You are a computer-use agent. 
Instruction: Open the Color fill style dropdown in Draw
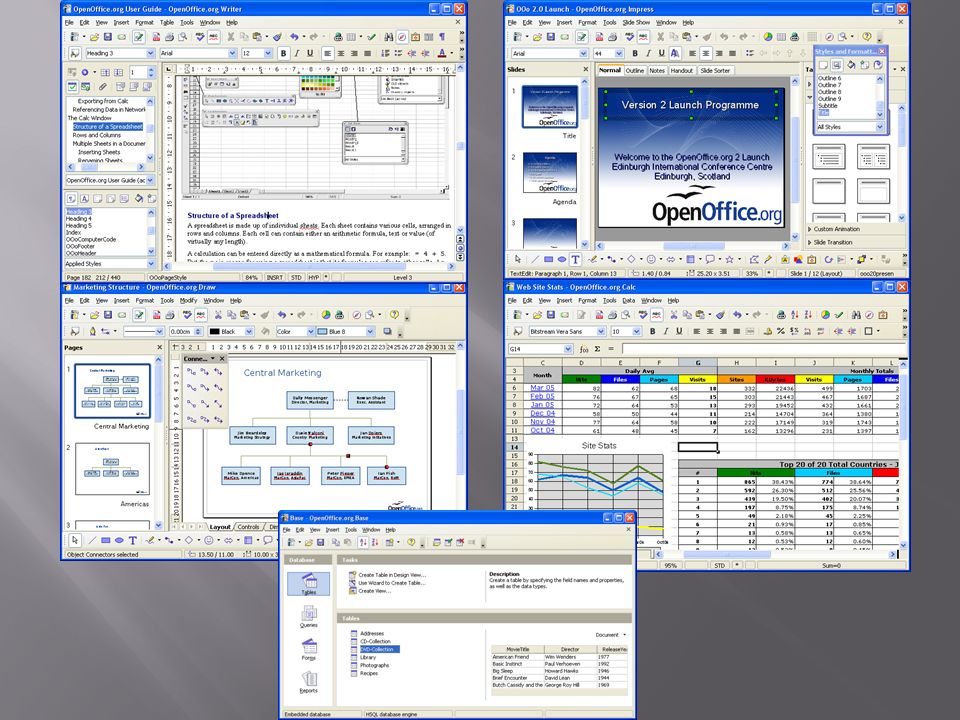coord(310,331)
